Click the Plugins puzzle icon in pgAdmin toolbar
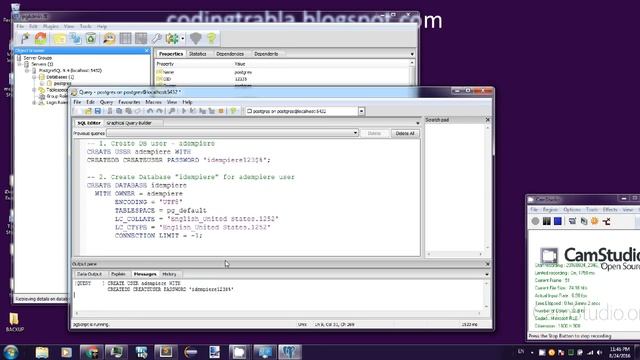The height and width of the screenshot is (360, 640). (x=172, y=38)
